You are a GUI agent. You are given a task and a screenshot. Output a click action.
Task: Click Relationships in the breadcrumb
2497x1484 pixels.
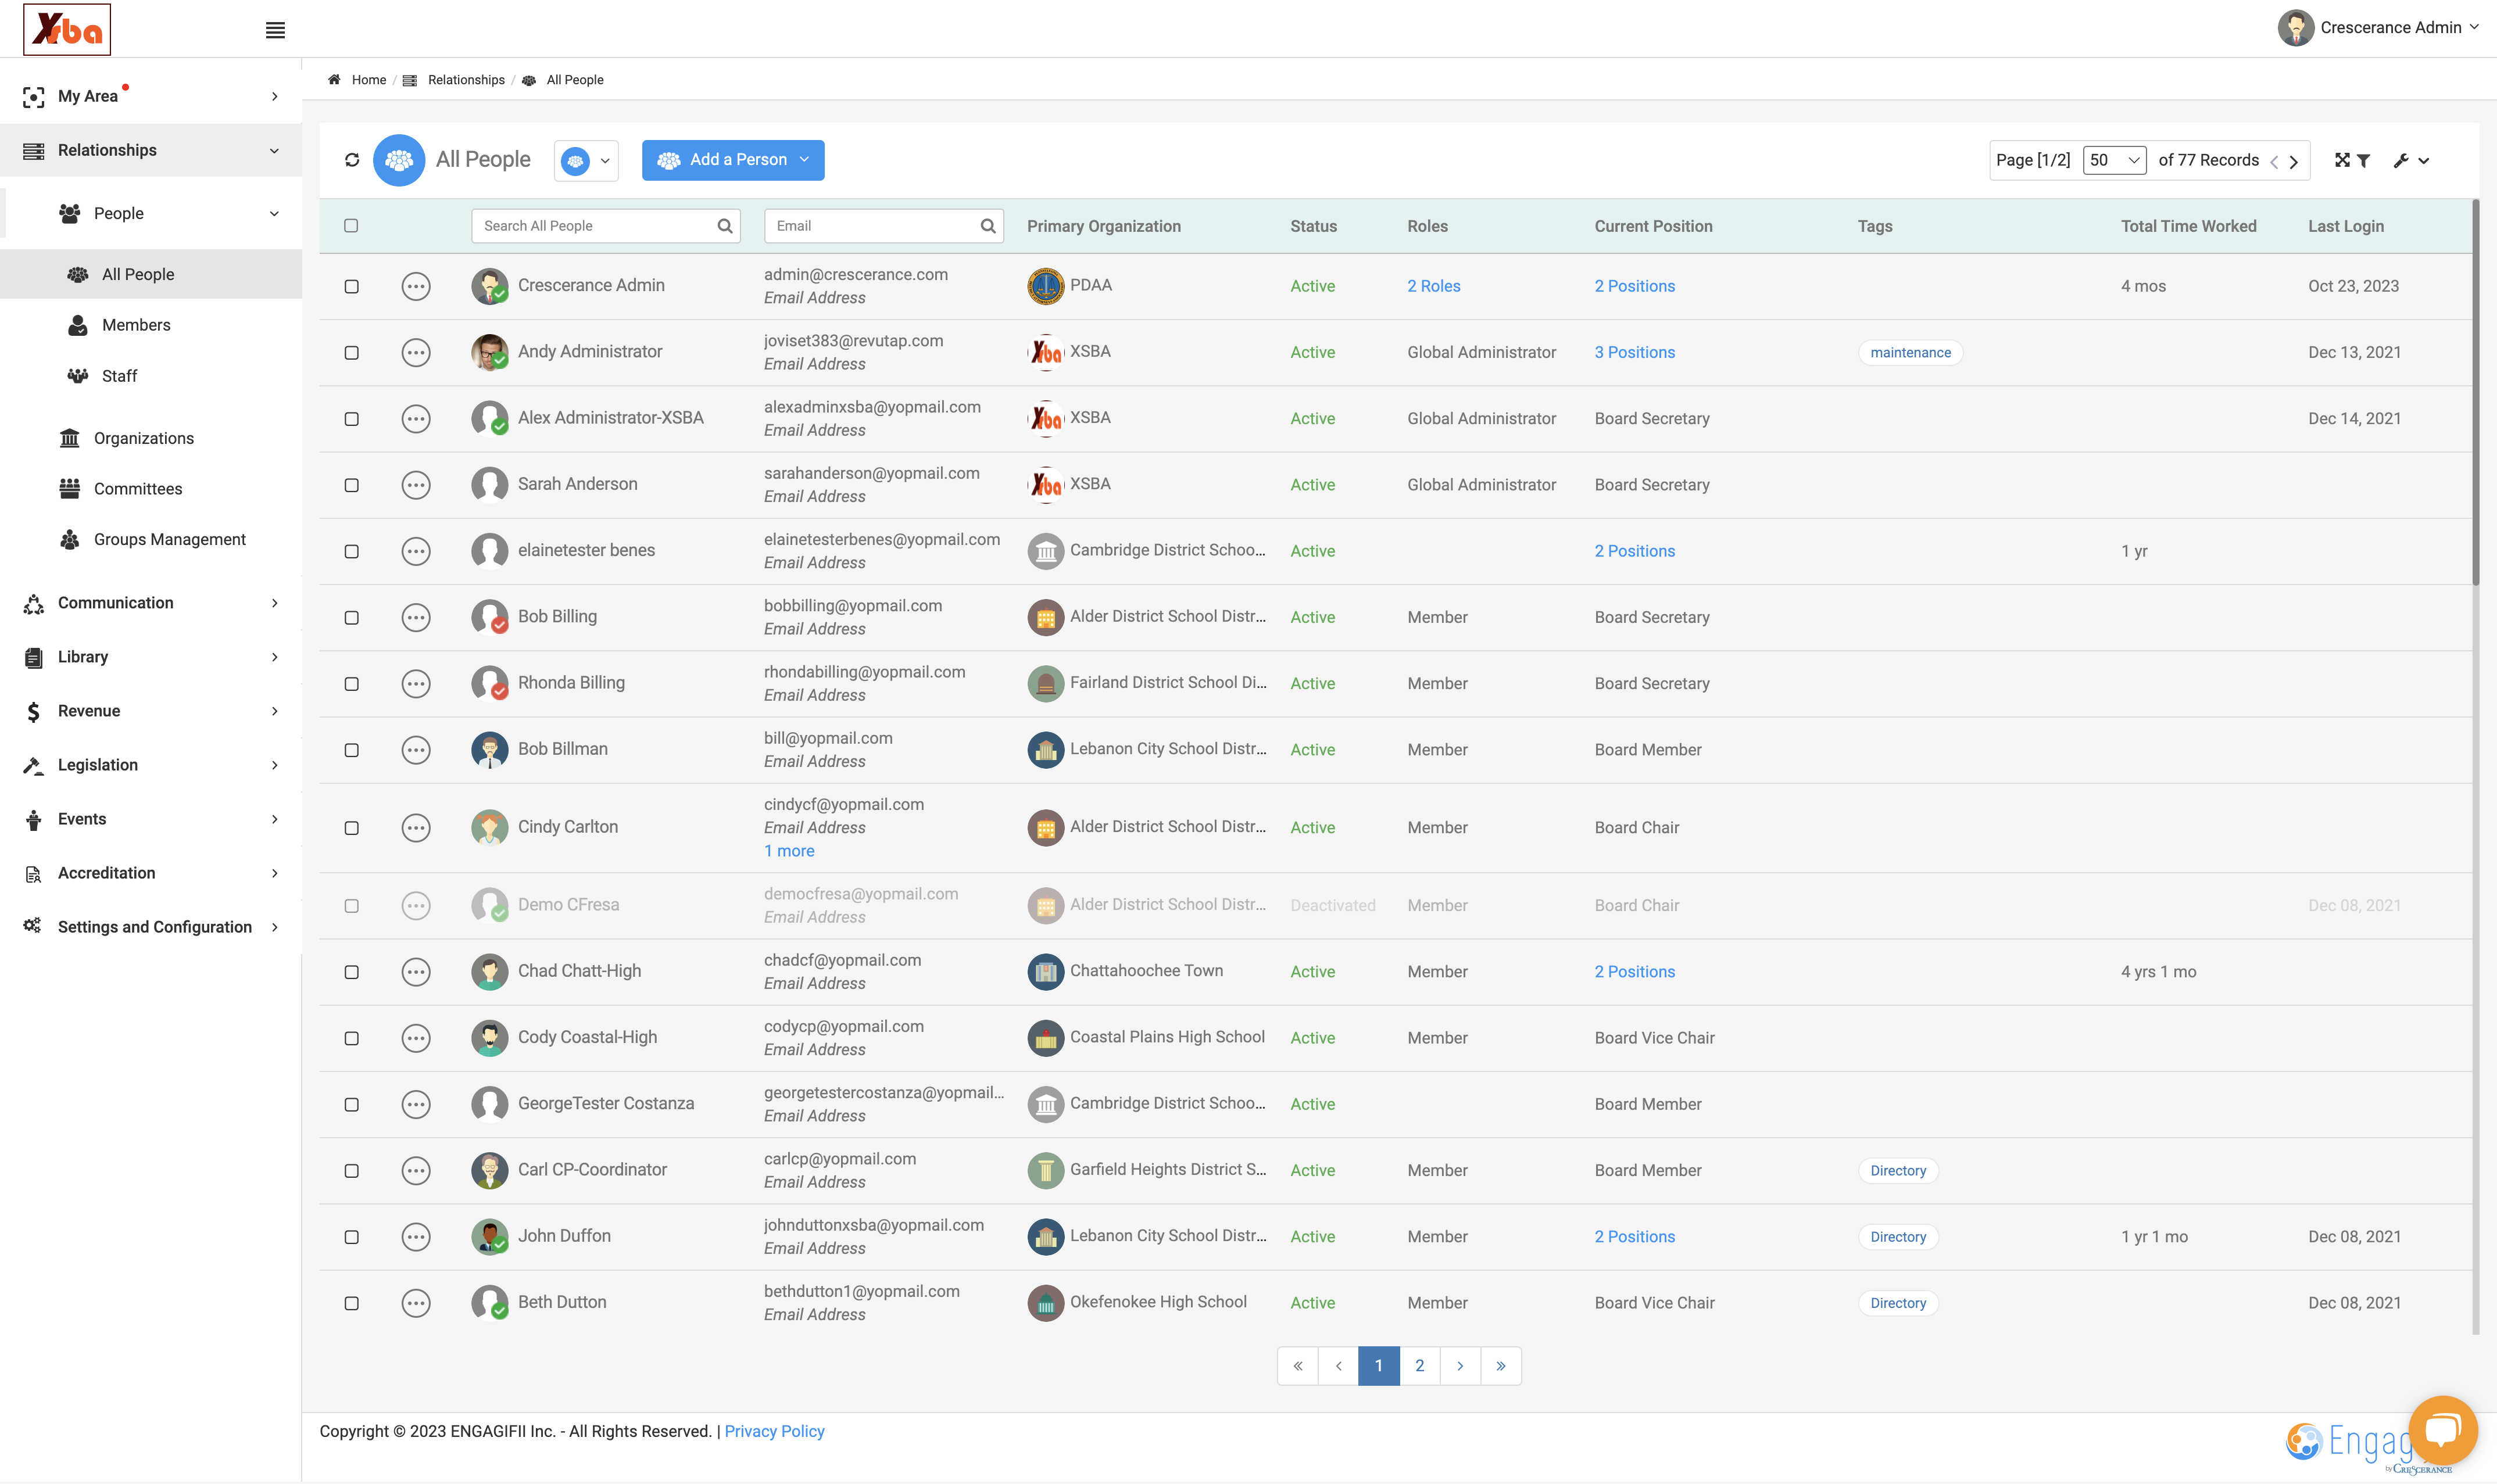click(466, 80)
